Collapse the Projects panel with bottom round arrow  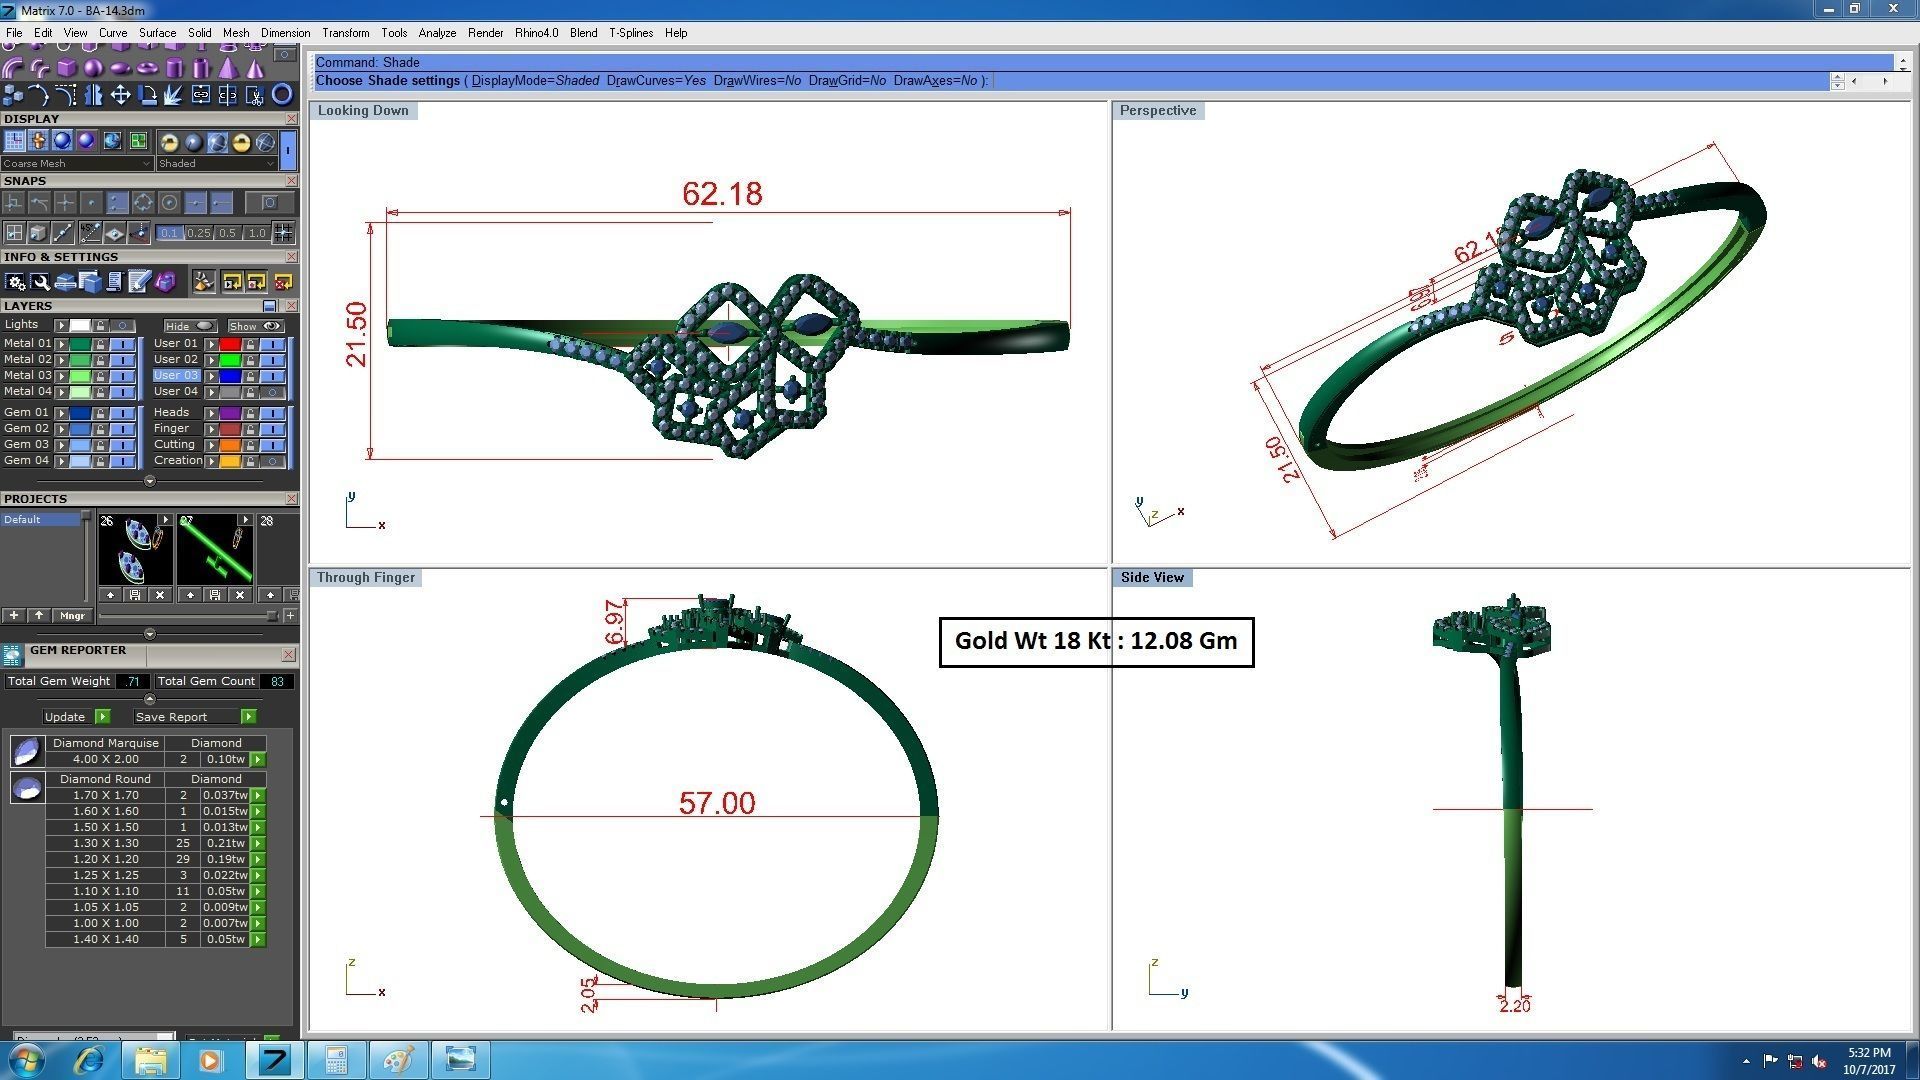[149, 634]
